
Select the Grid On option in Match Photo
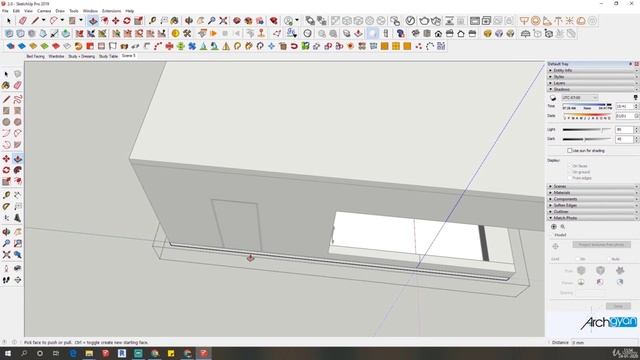click(577, 259)
